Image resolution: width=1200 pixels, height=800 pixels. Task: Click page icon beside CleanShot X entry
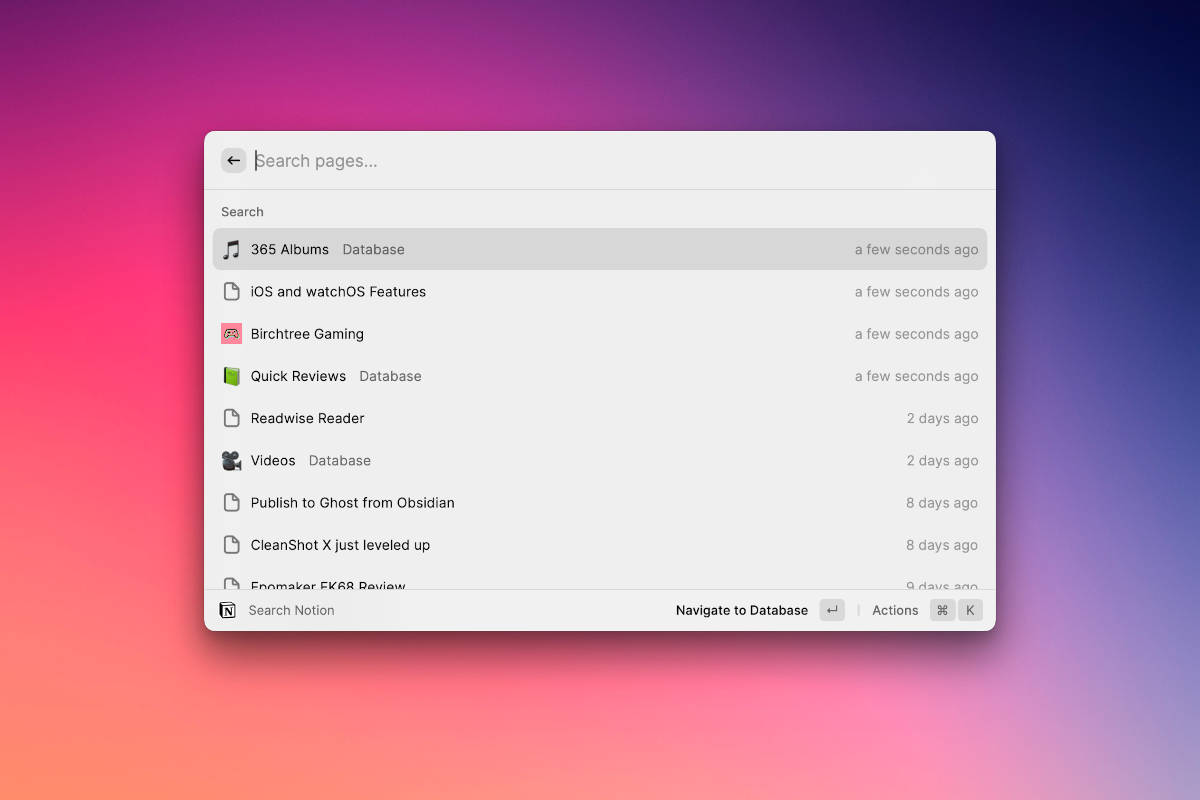click(231, 545)
